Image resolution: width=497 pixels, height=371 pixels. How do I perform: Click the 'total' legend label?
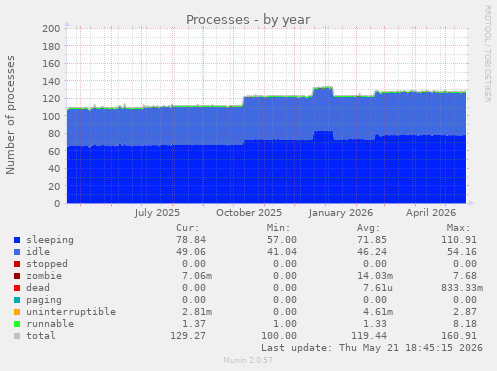point(41,336)
